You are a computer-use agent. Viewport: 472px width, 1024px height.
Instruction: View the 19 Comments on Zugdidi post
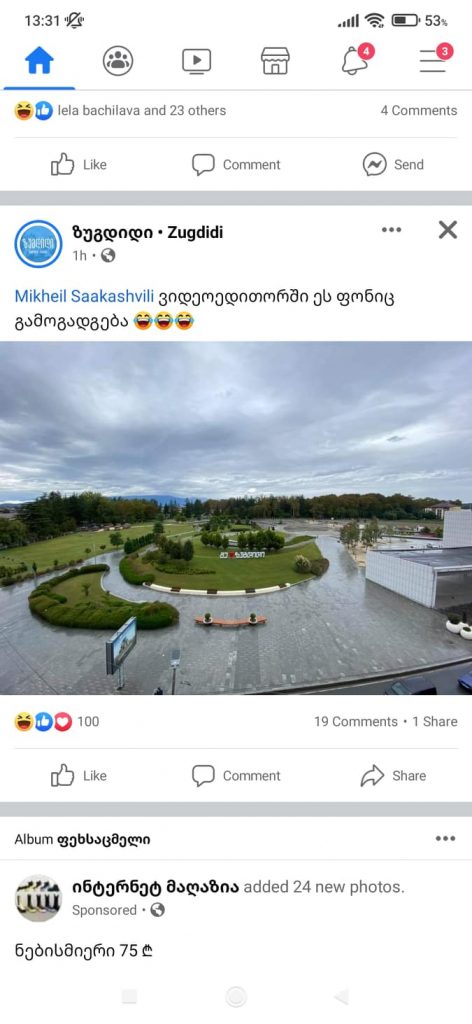355,722
